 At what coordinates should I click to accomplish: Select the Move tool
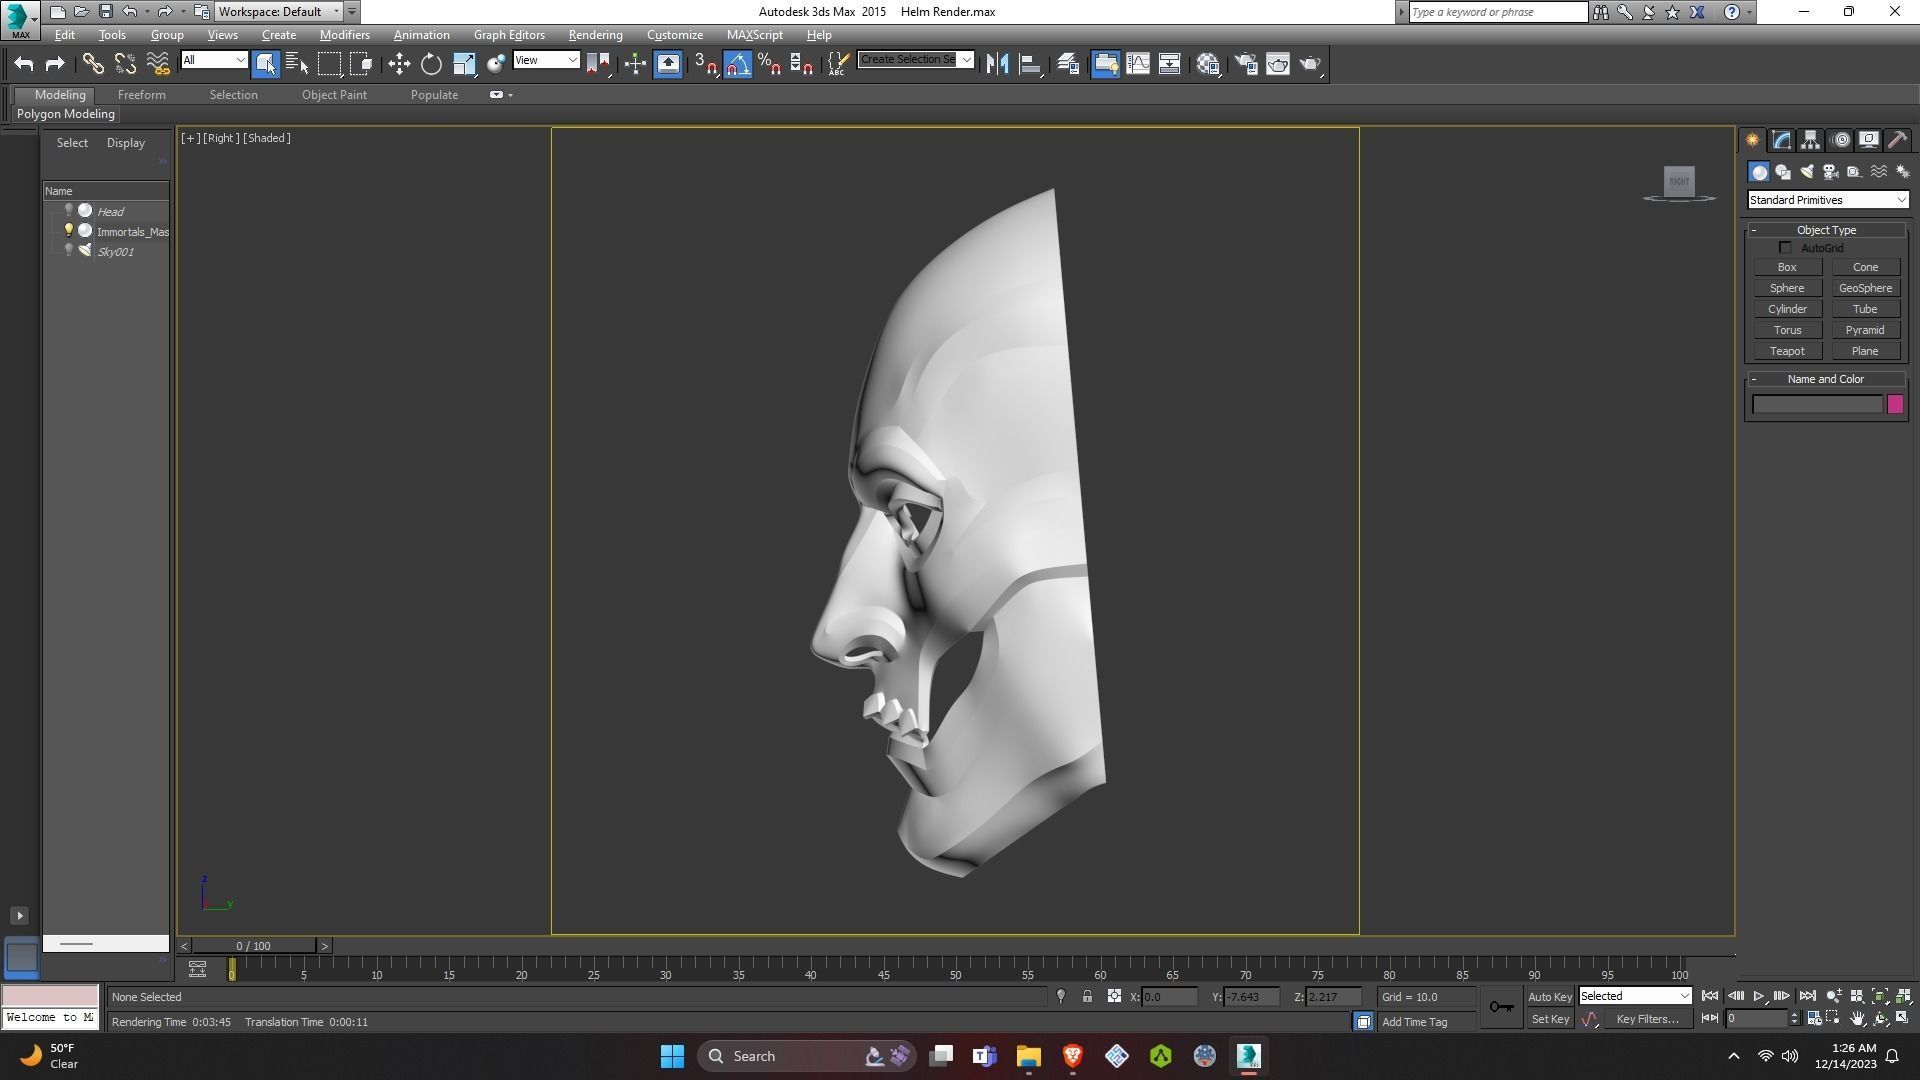pyautogui.click(x=399, y=64)
